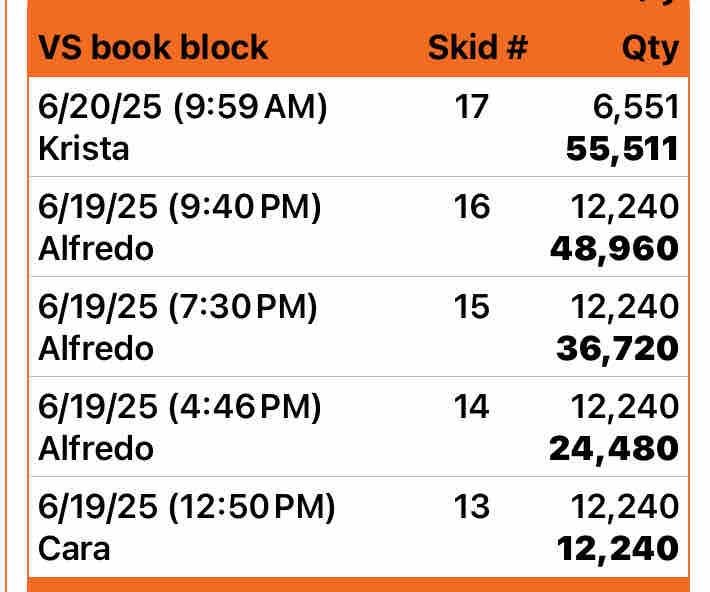Select the operator name Krista

point(84,148)
